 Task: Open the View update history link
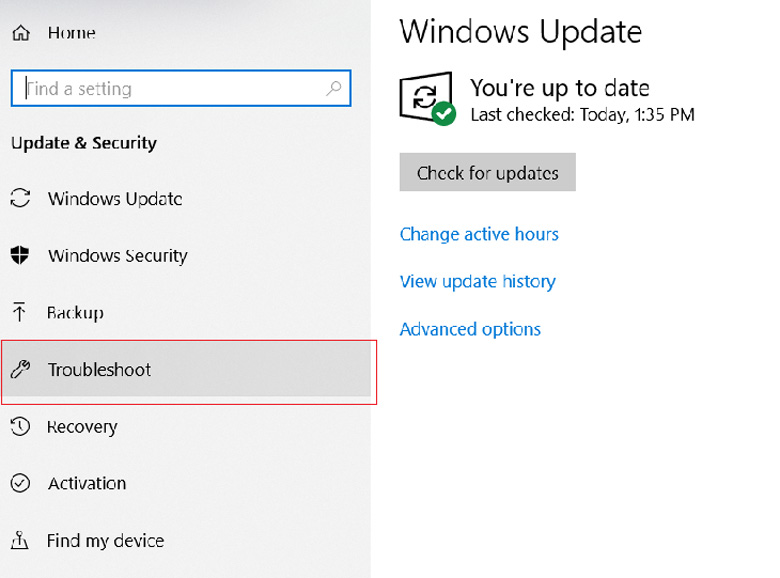click(478, 282)
